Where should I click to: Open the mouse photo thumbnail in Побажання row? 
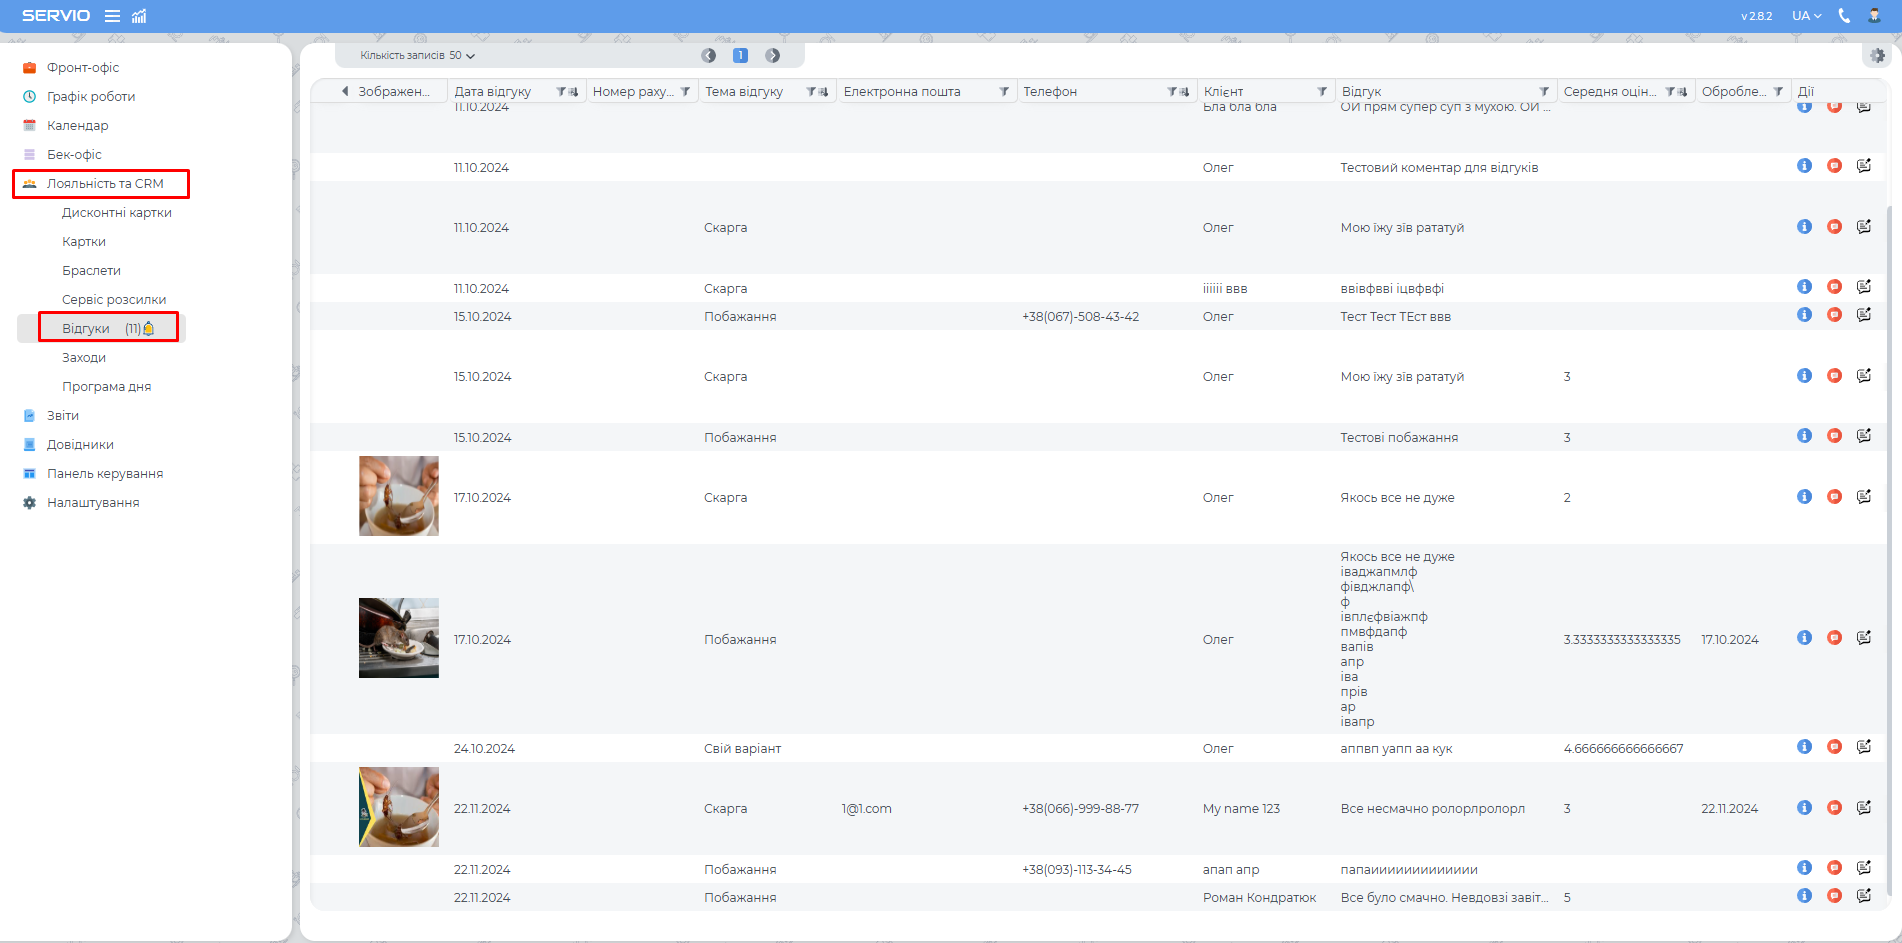[x=398, y=638]
